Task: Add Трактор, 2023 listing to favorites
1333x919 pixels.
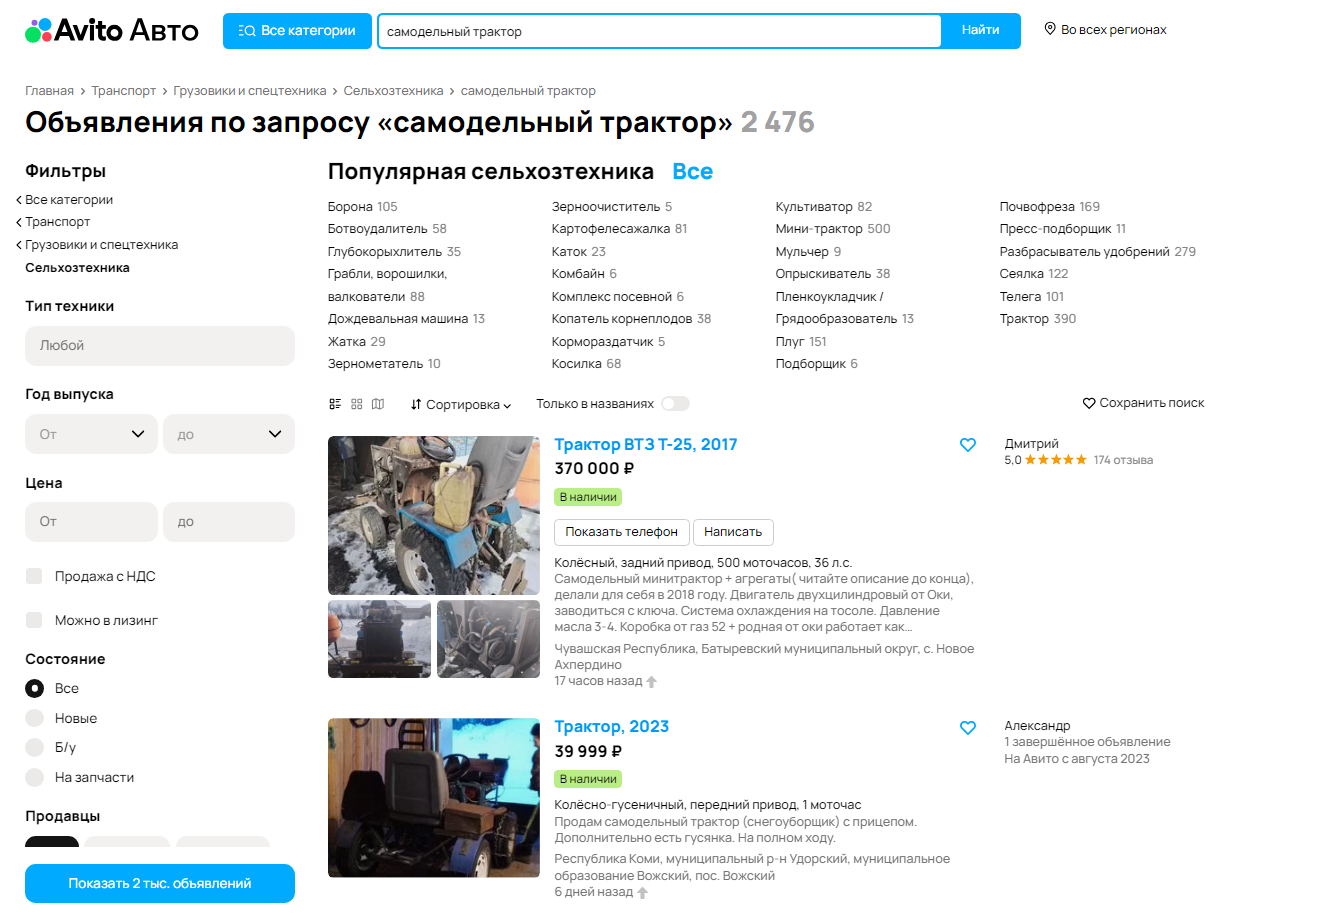Action: (968, 727)
